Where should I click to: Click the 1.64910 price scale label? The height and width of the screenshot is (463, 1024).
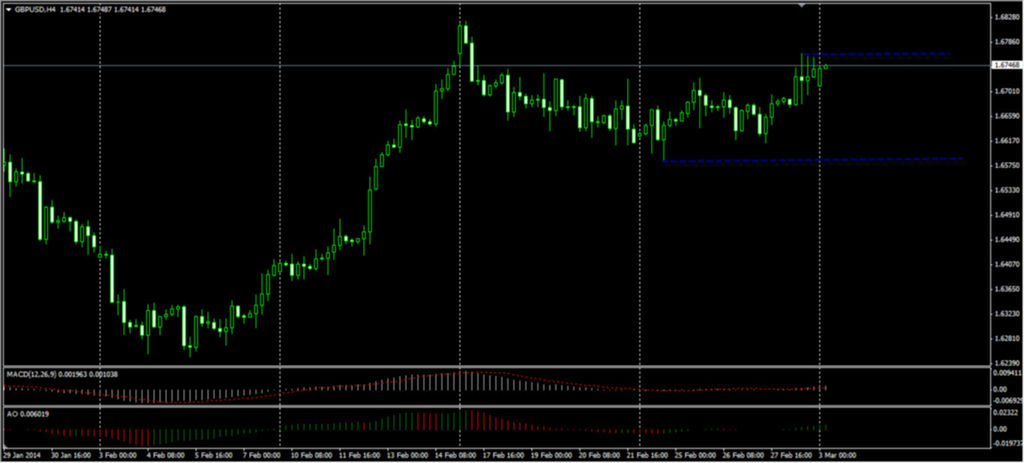(x=1006, y=215)
